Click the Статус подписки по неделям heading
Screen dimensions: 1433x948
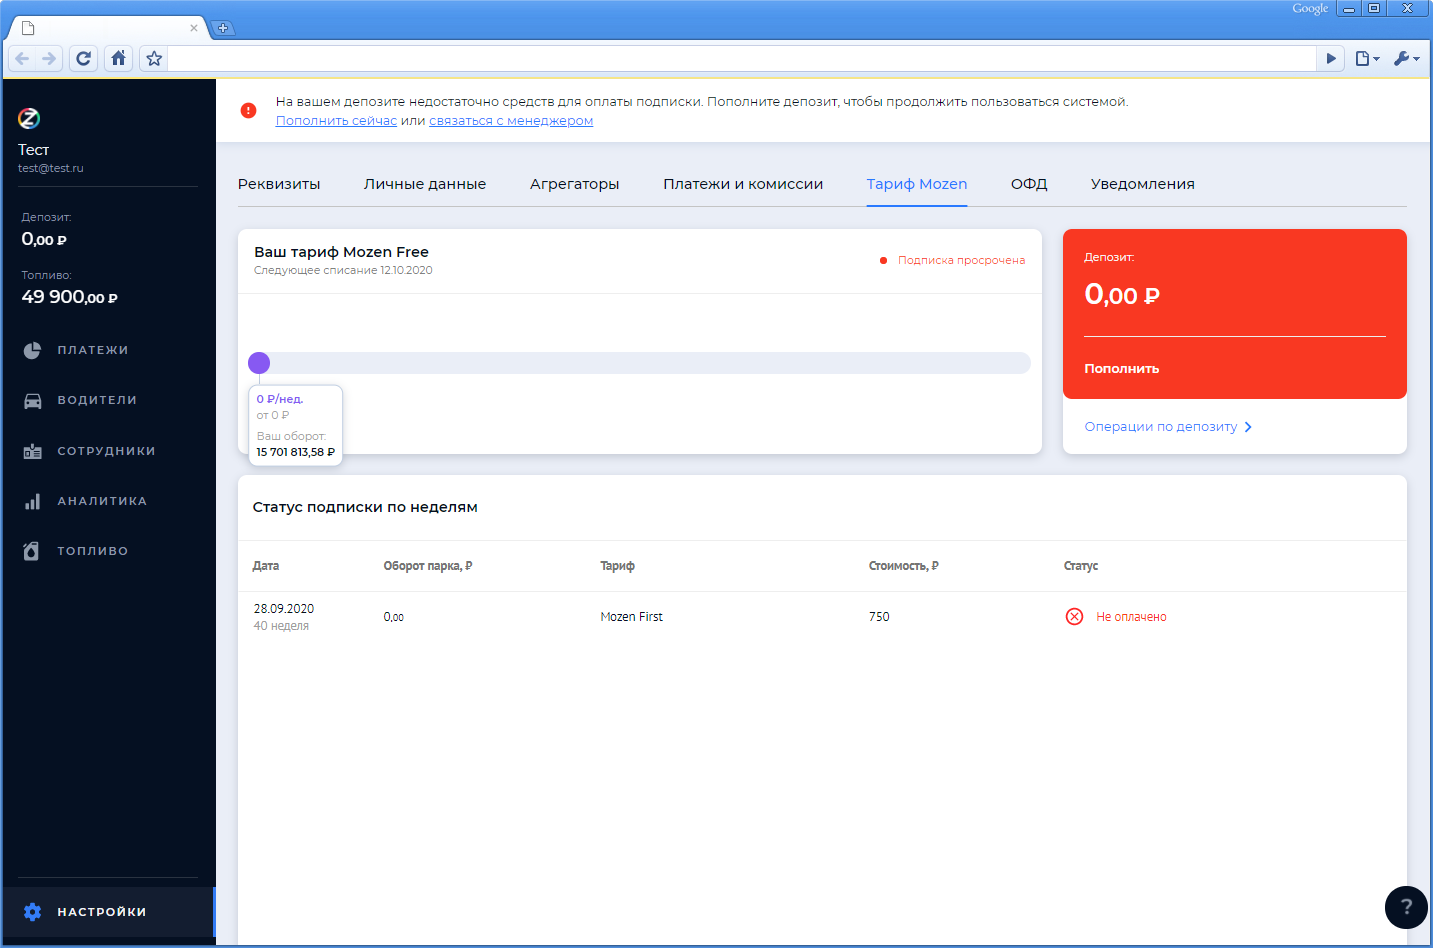365,507
